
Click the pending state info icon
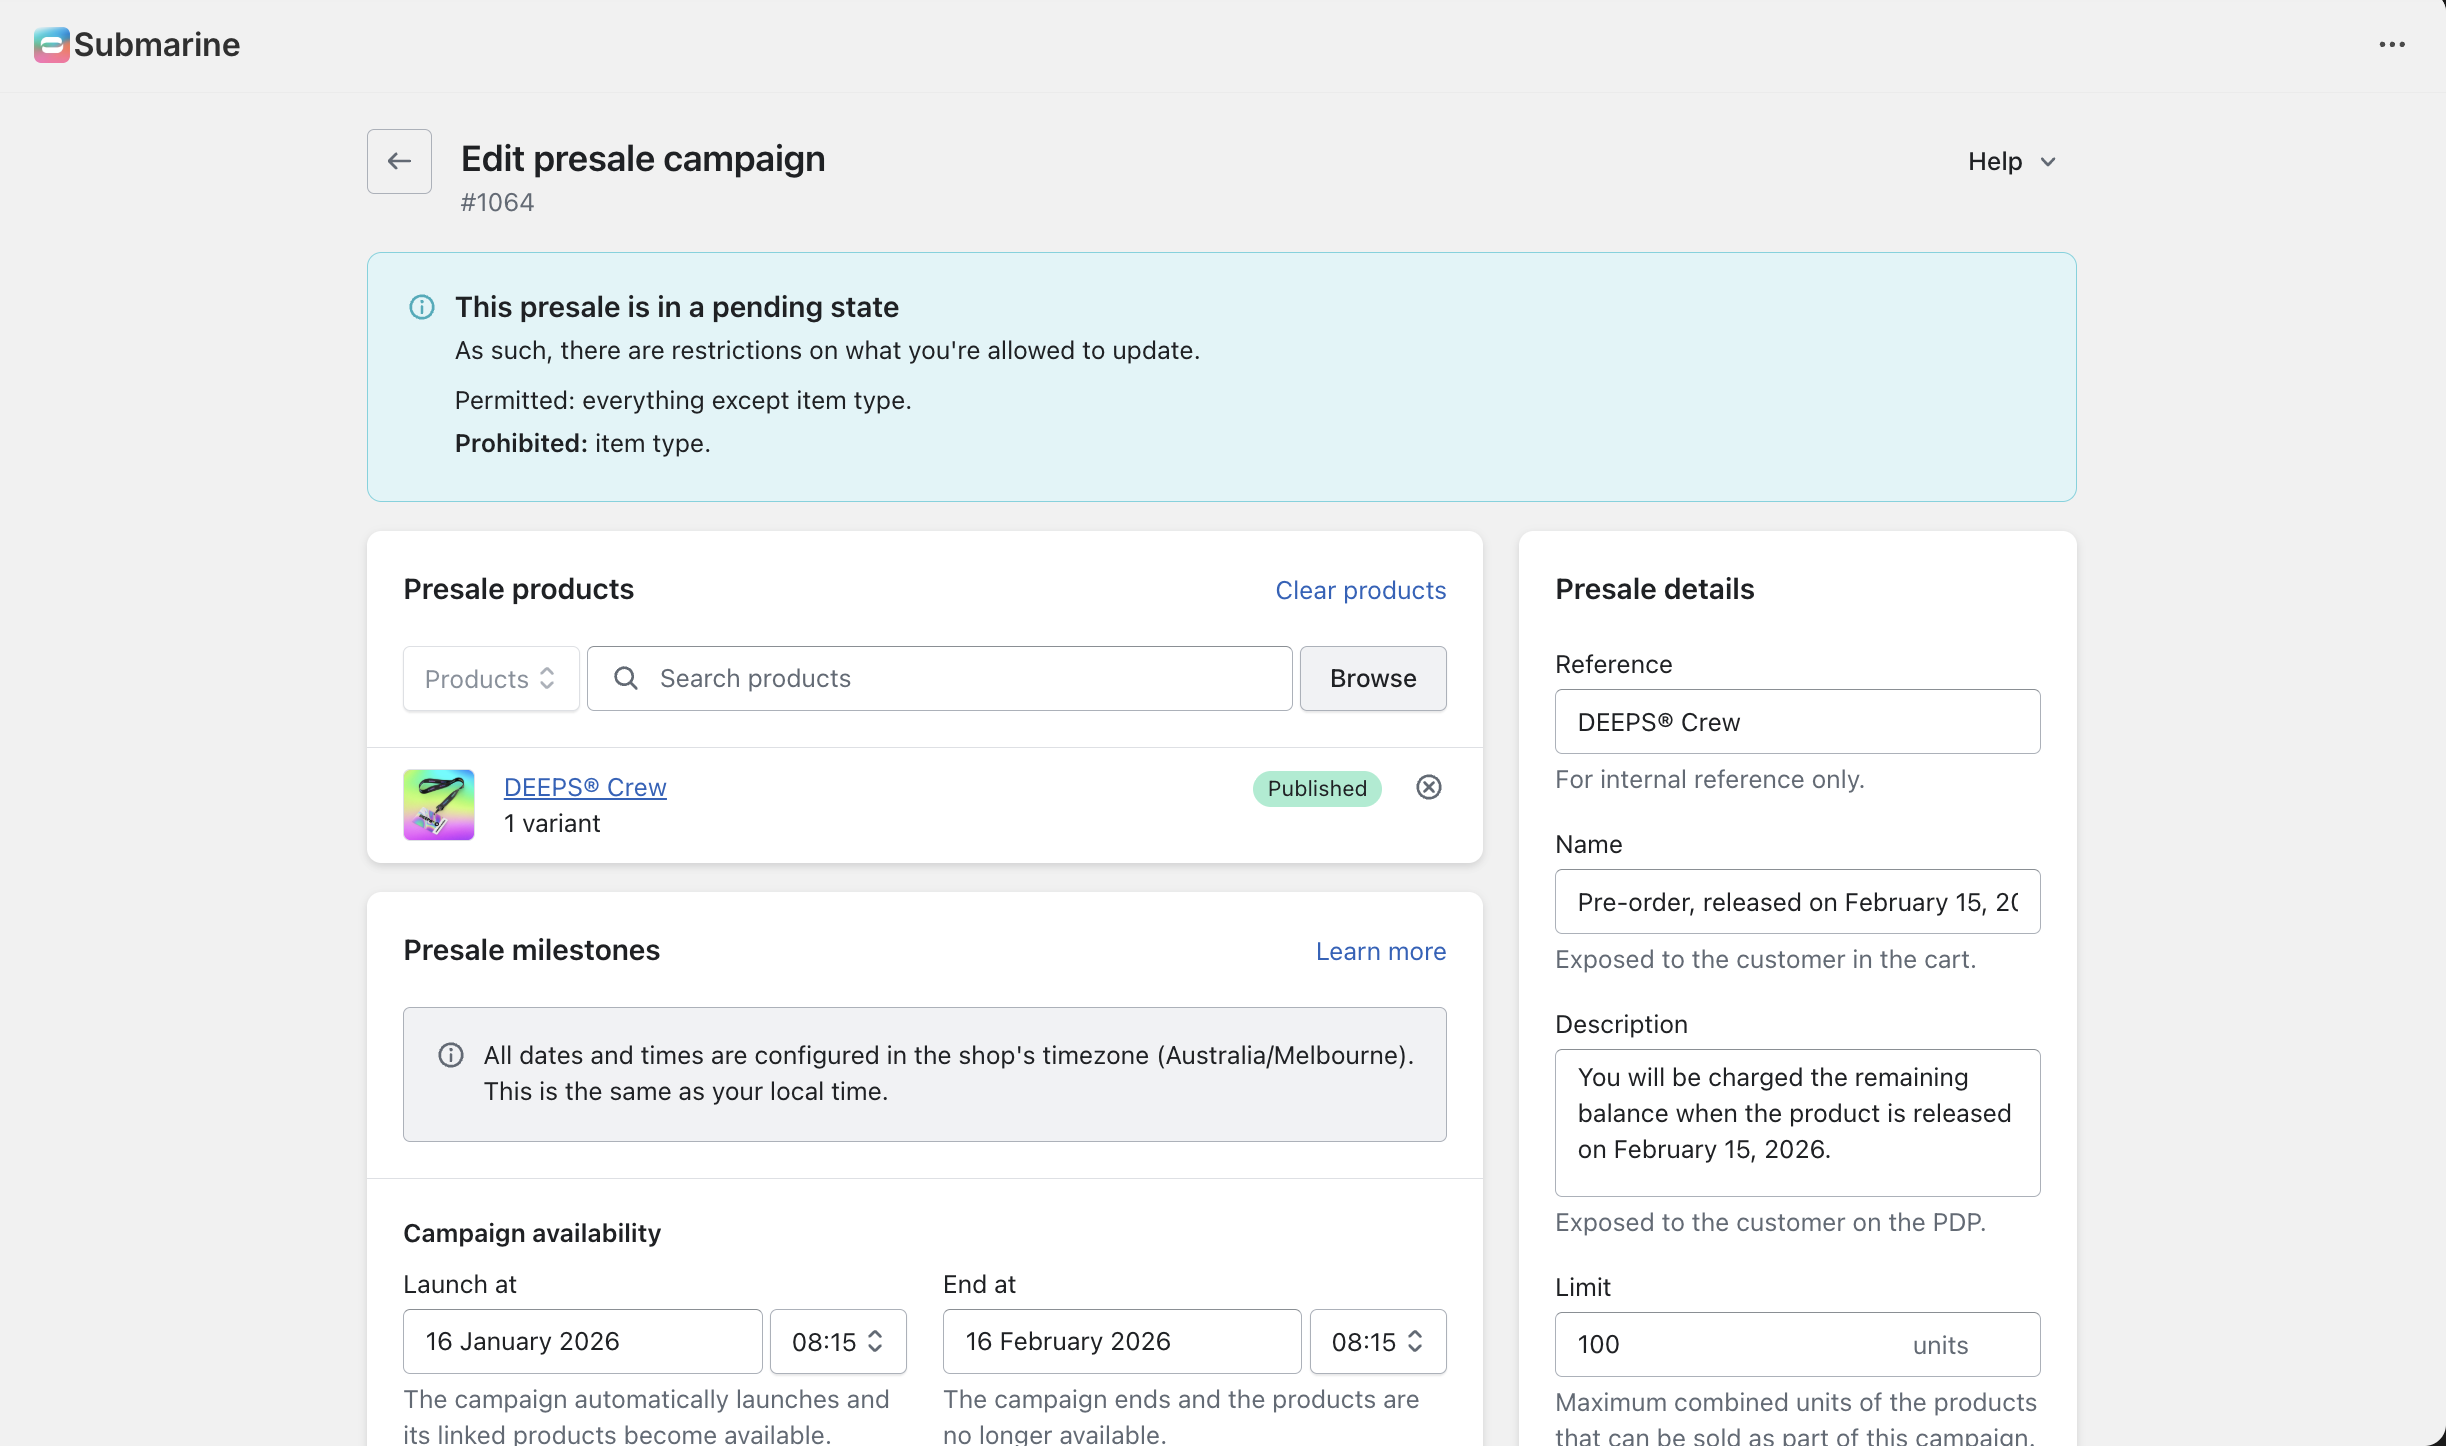pyautogui.click(x=422, y=307)
